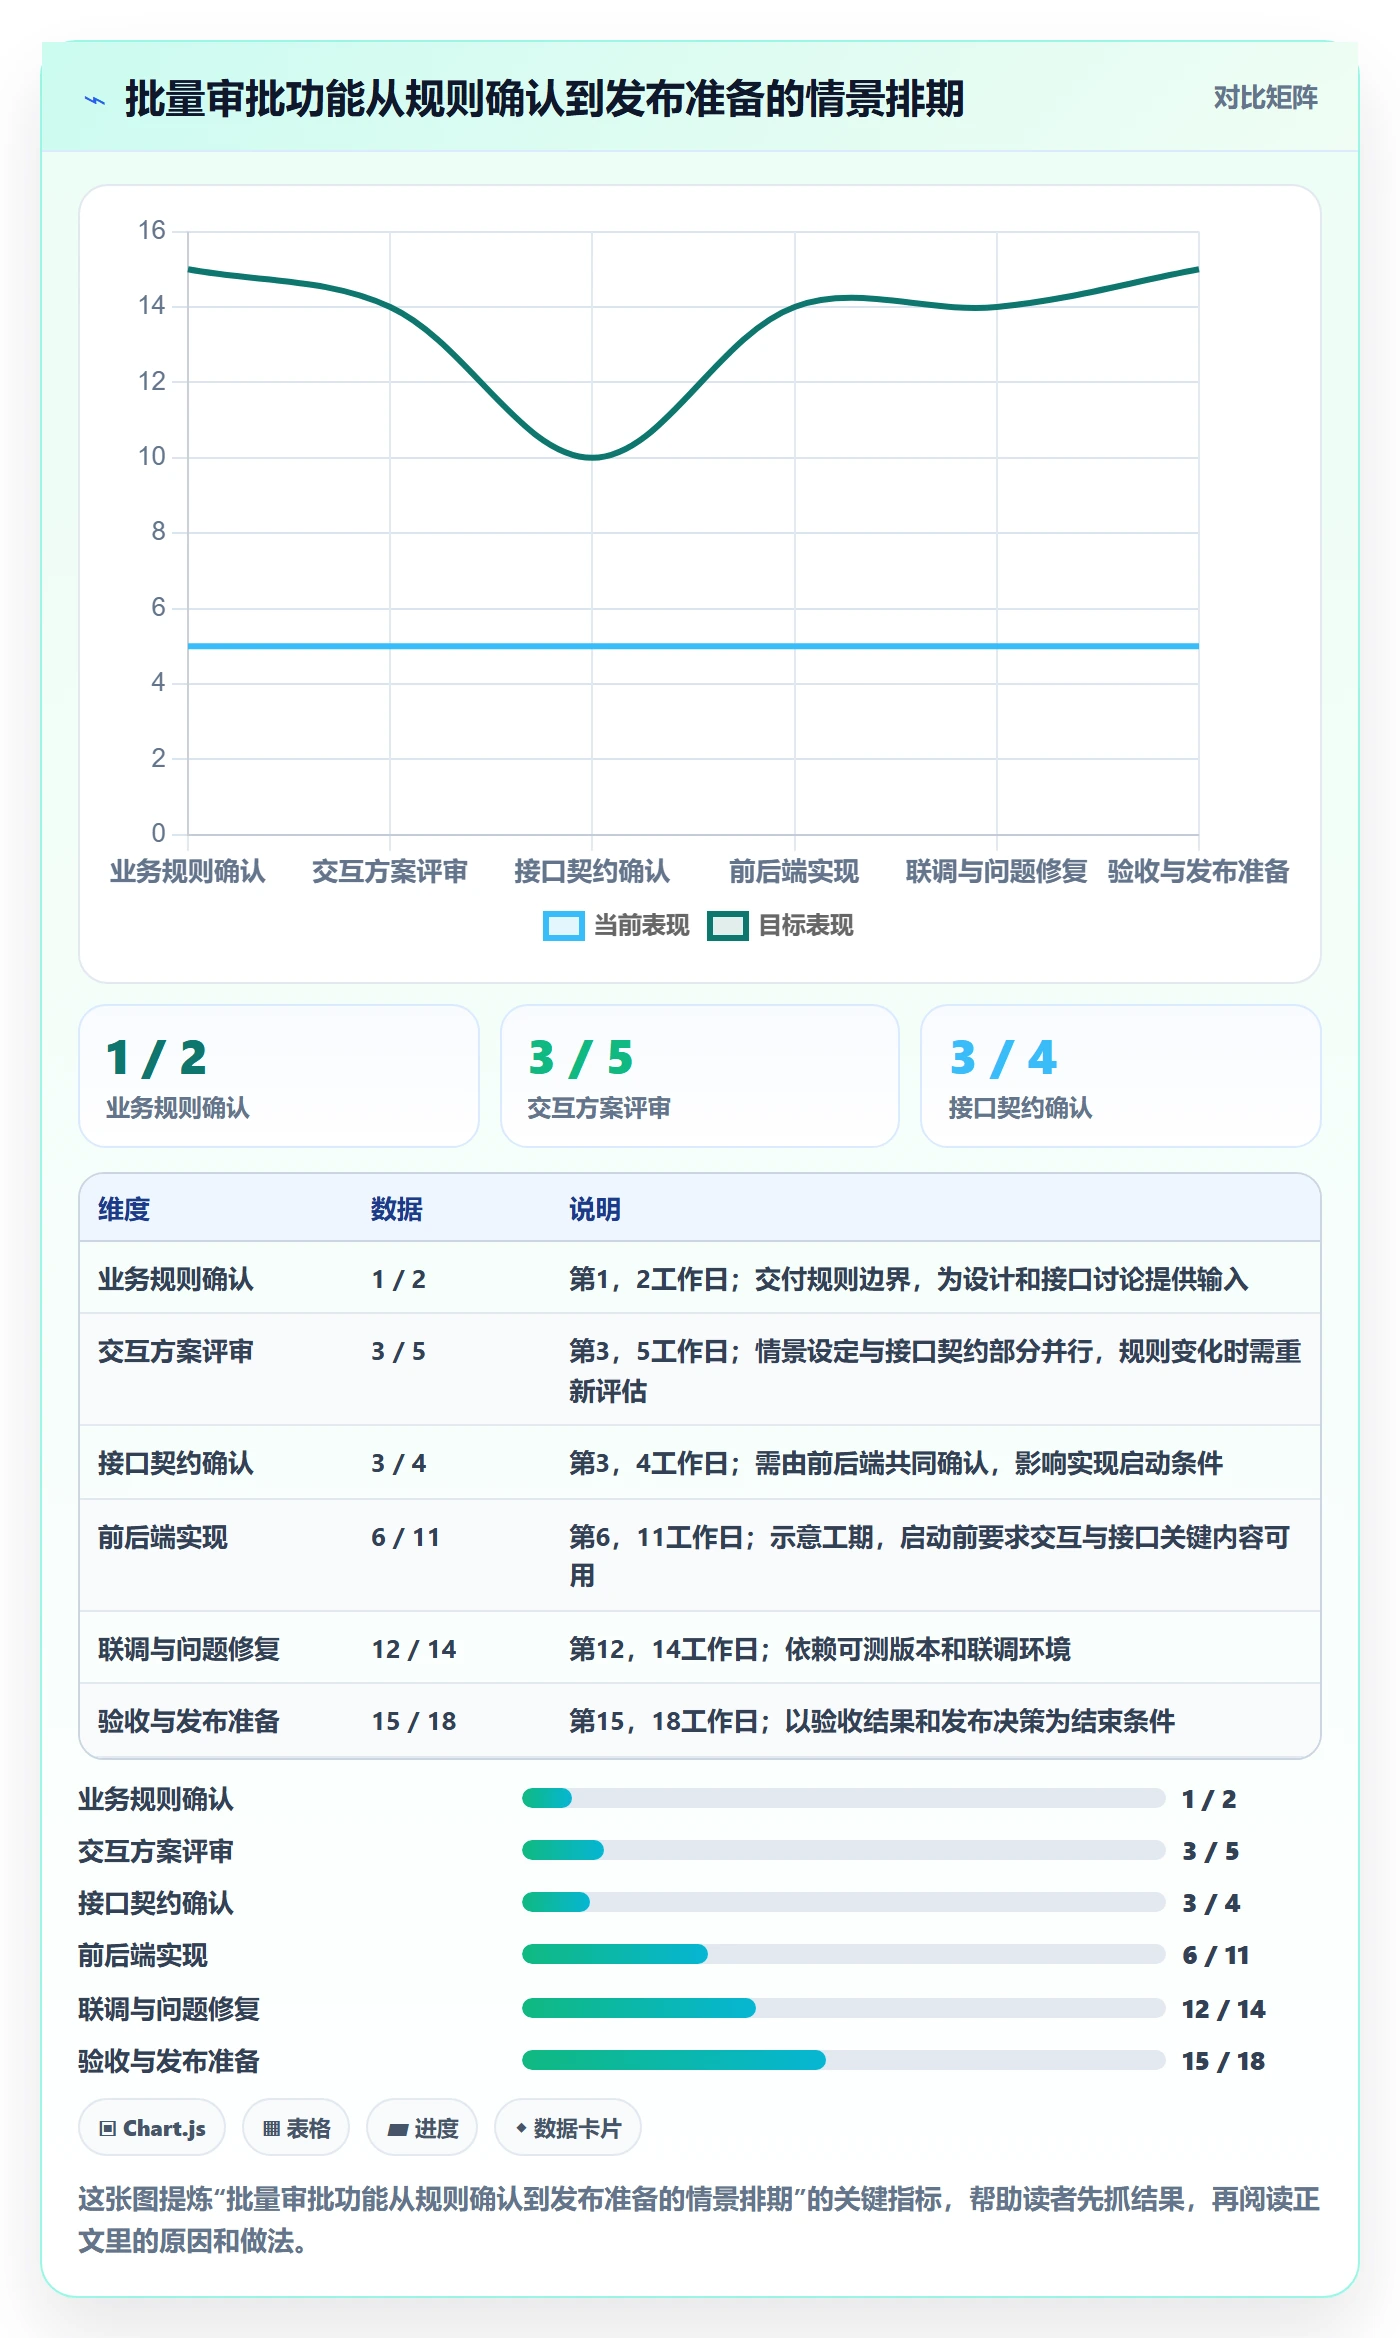Click the 验收与发布准备 progress bar

pos(843,2060)
